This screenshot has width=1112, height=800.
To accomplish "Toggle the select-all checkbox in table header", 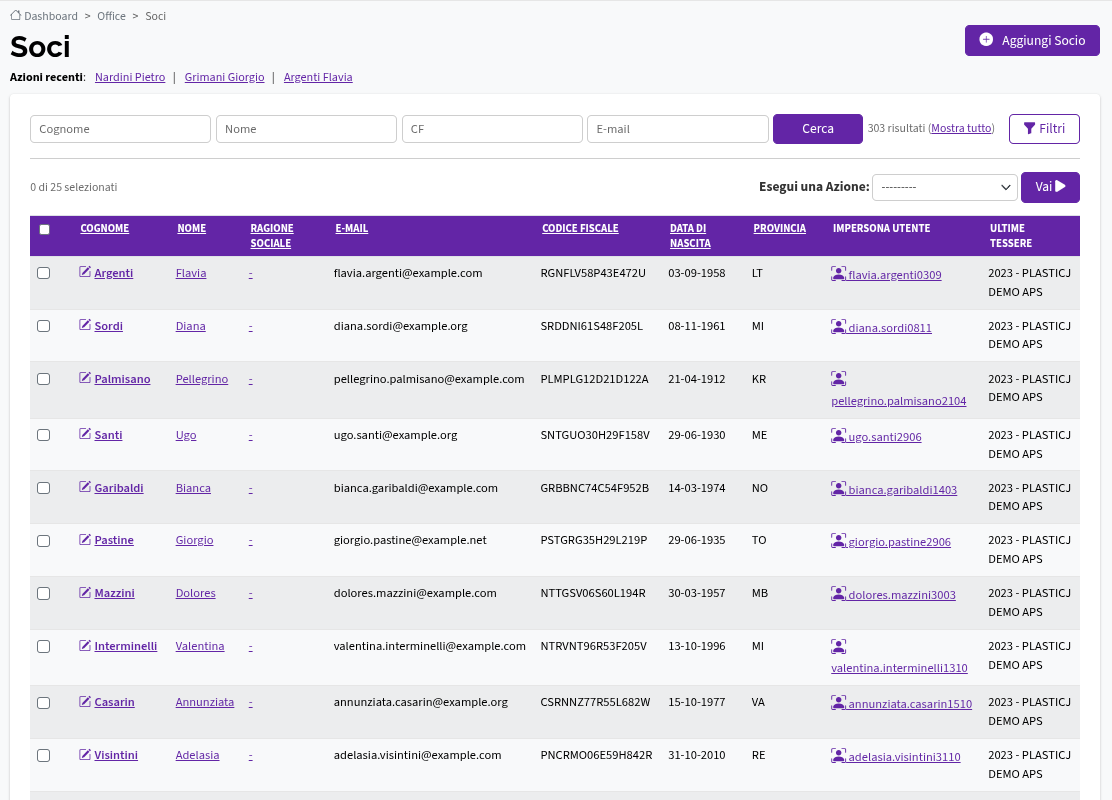I will click(45, 229).
